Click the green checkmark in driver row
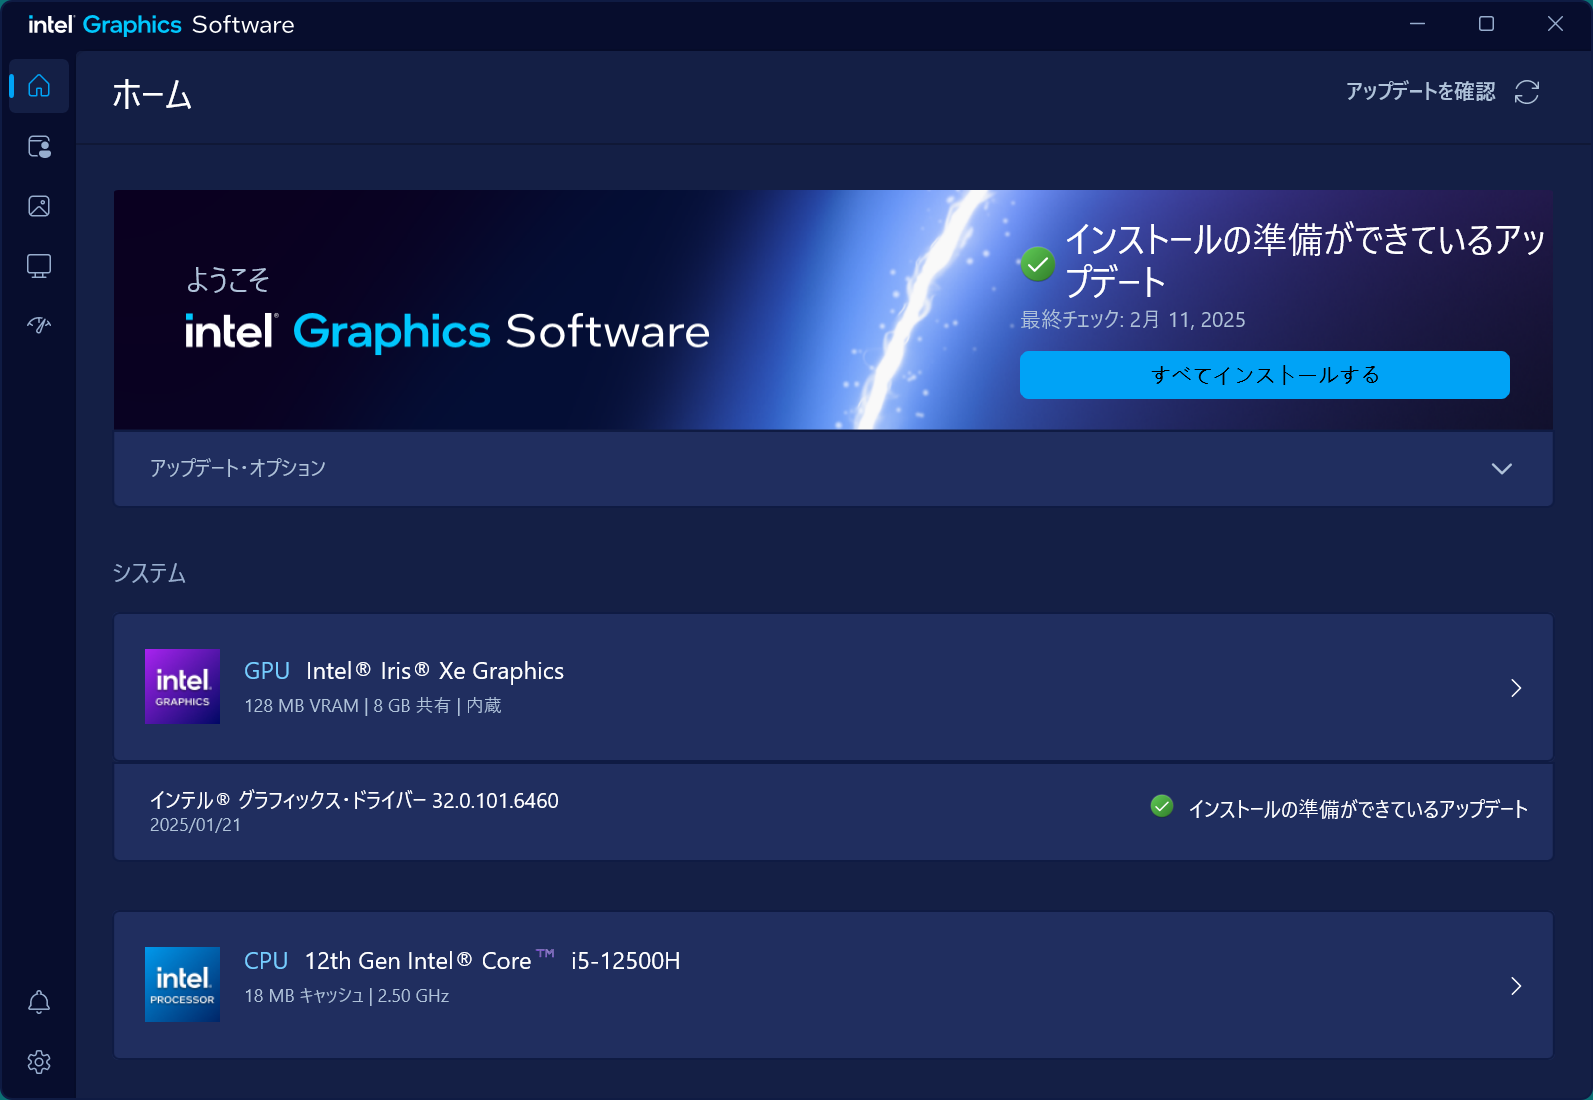The height and width of the screenshot is (1100, 1593). click(1162, 806)
